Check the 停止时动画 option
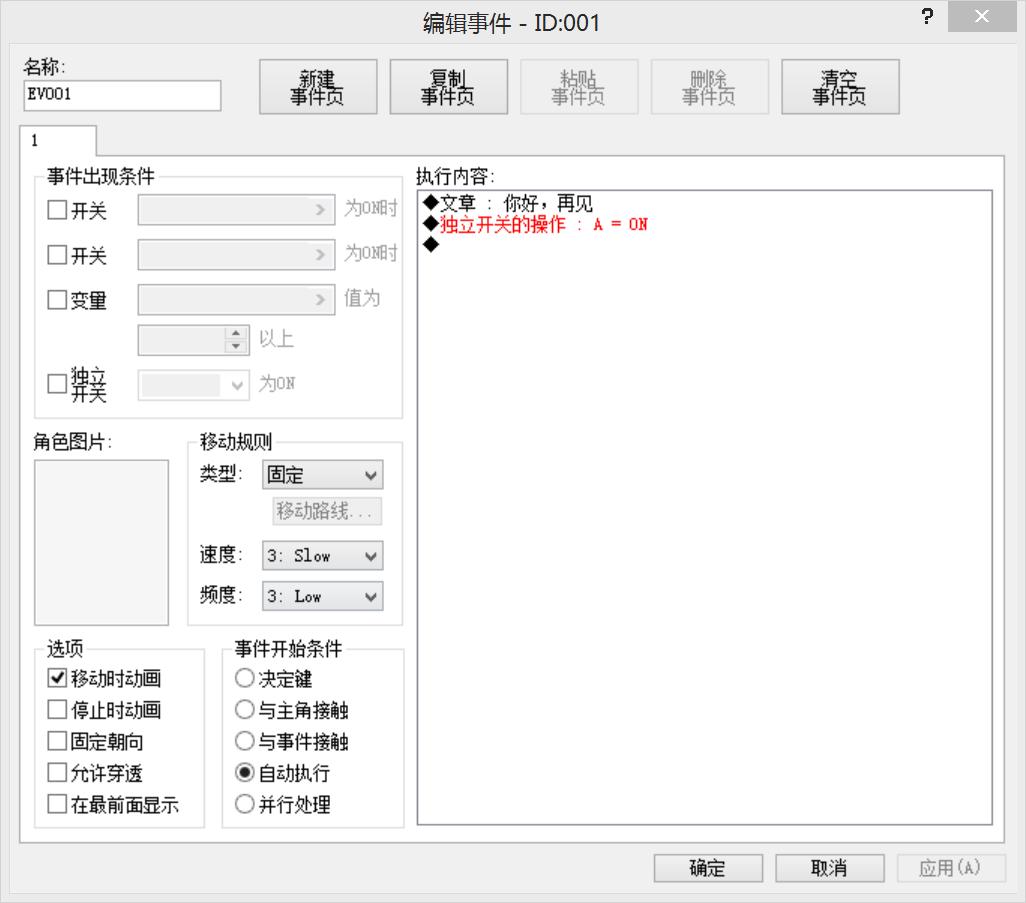Viewport: 1026px width, 903px height. coord(57,709)
